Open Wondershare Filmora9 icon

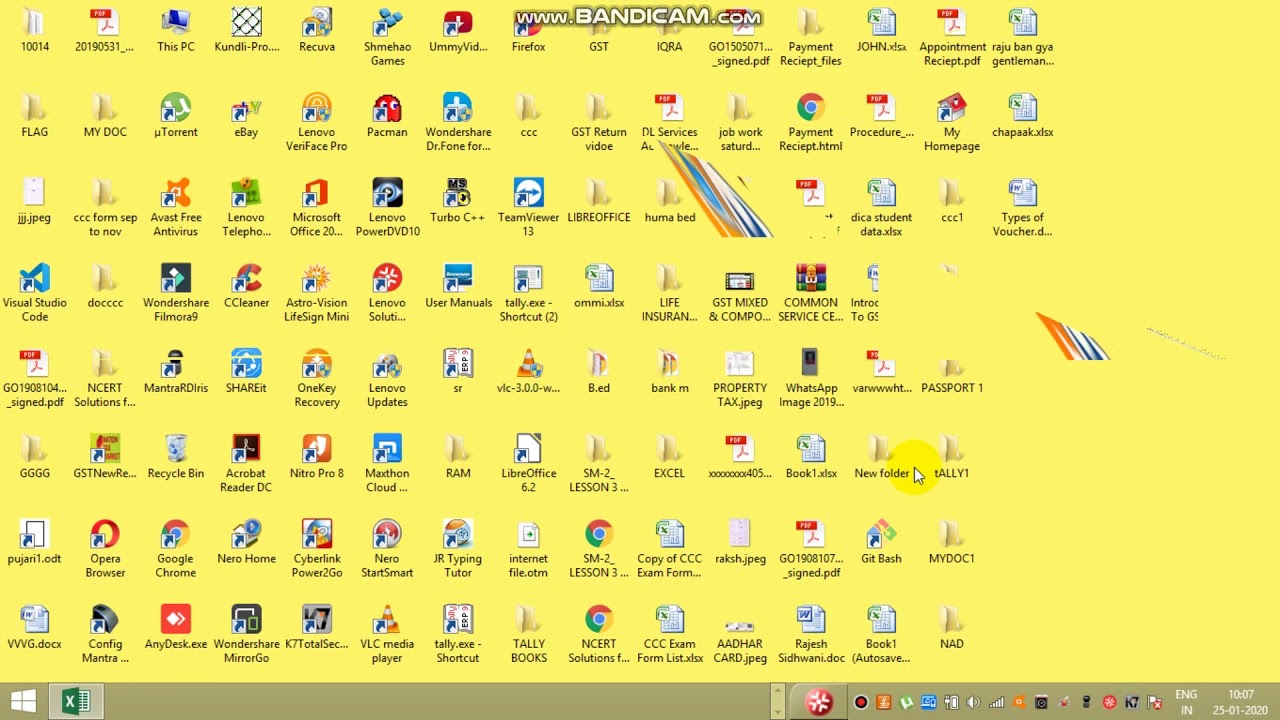(176, 293)
